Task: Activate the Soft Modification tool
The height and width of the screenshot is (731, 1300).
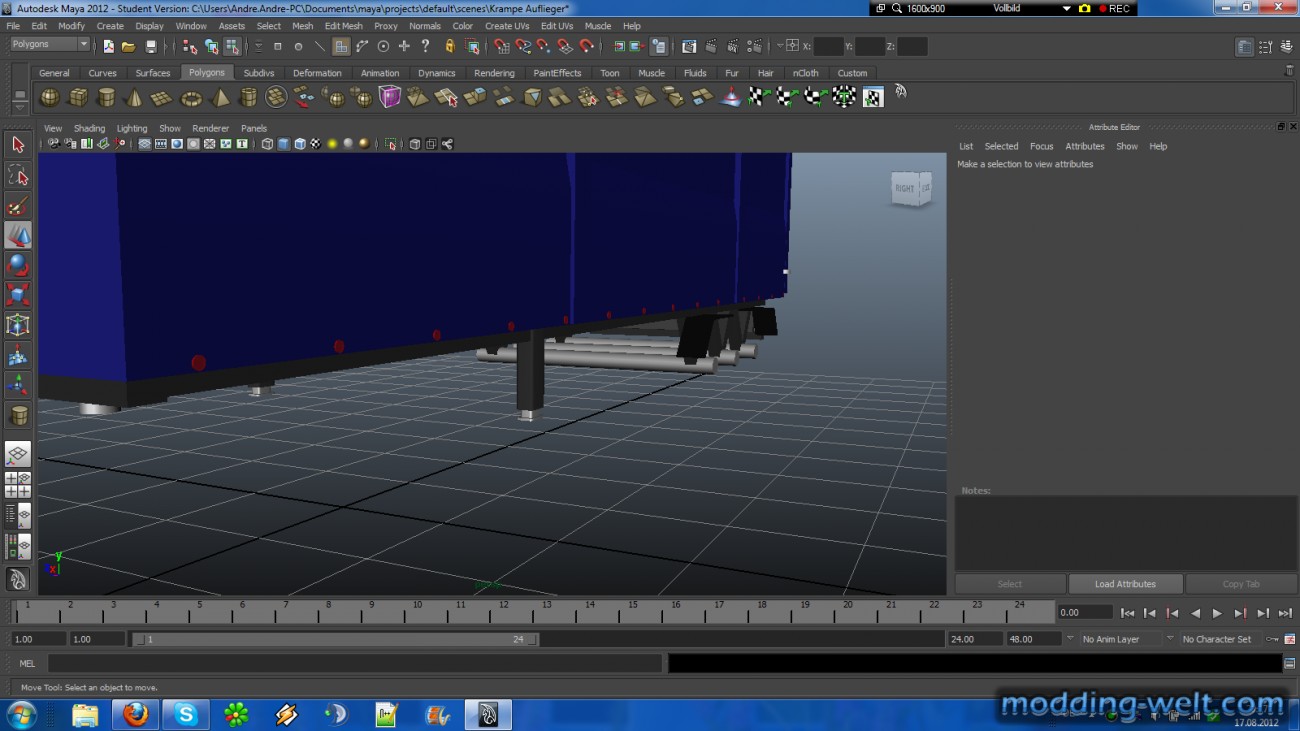Action: 18,355
